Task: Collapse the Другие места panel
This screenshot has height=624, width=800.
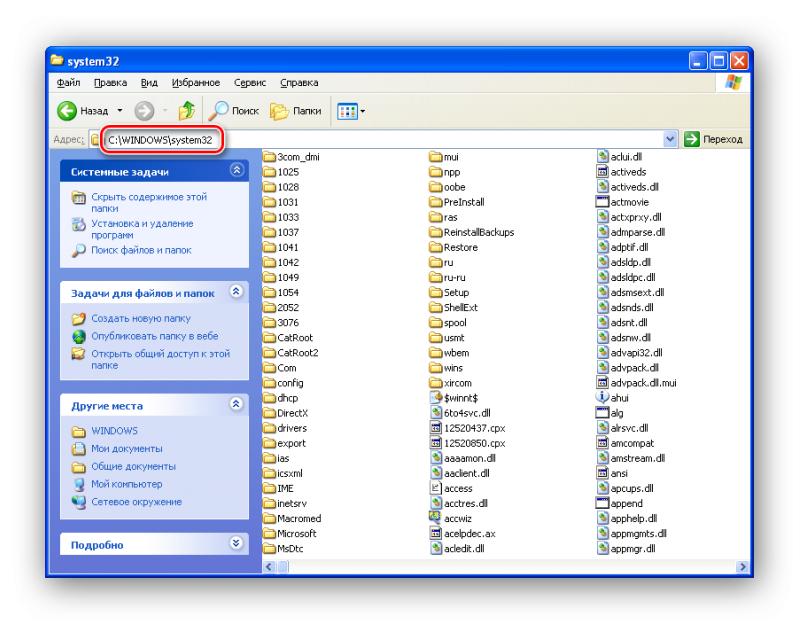Action: [236, 404]
